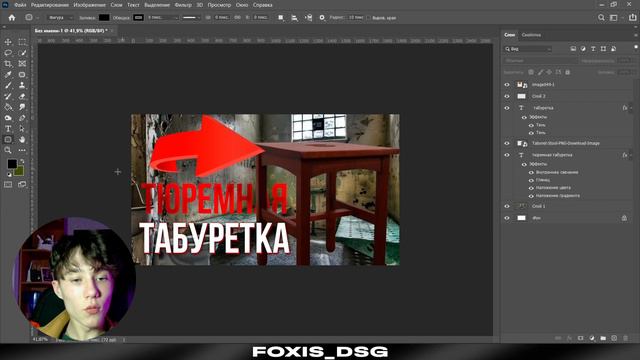640x360 pixels.
Task: Click the delete layer trash icon
Action: [x=625, y=338]
